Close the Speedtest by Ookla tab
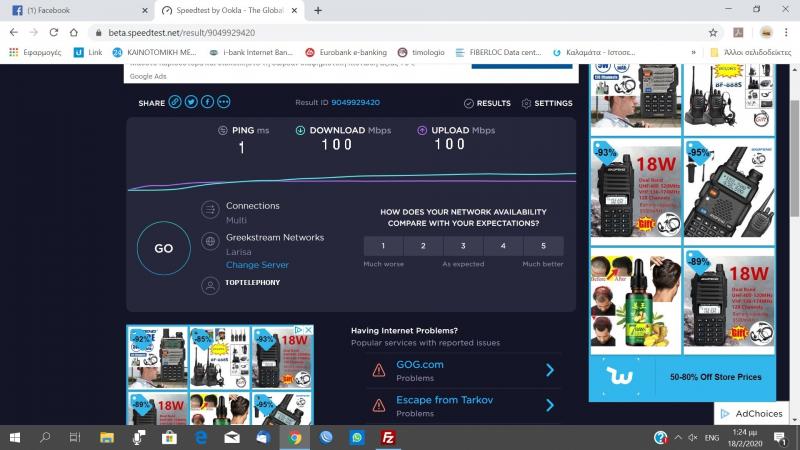800x450 pixels. [294, 10]
